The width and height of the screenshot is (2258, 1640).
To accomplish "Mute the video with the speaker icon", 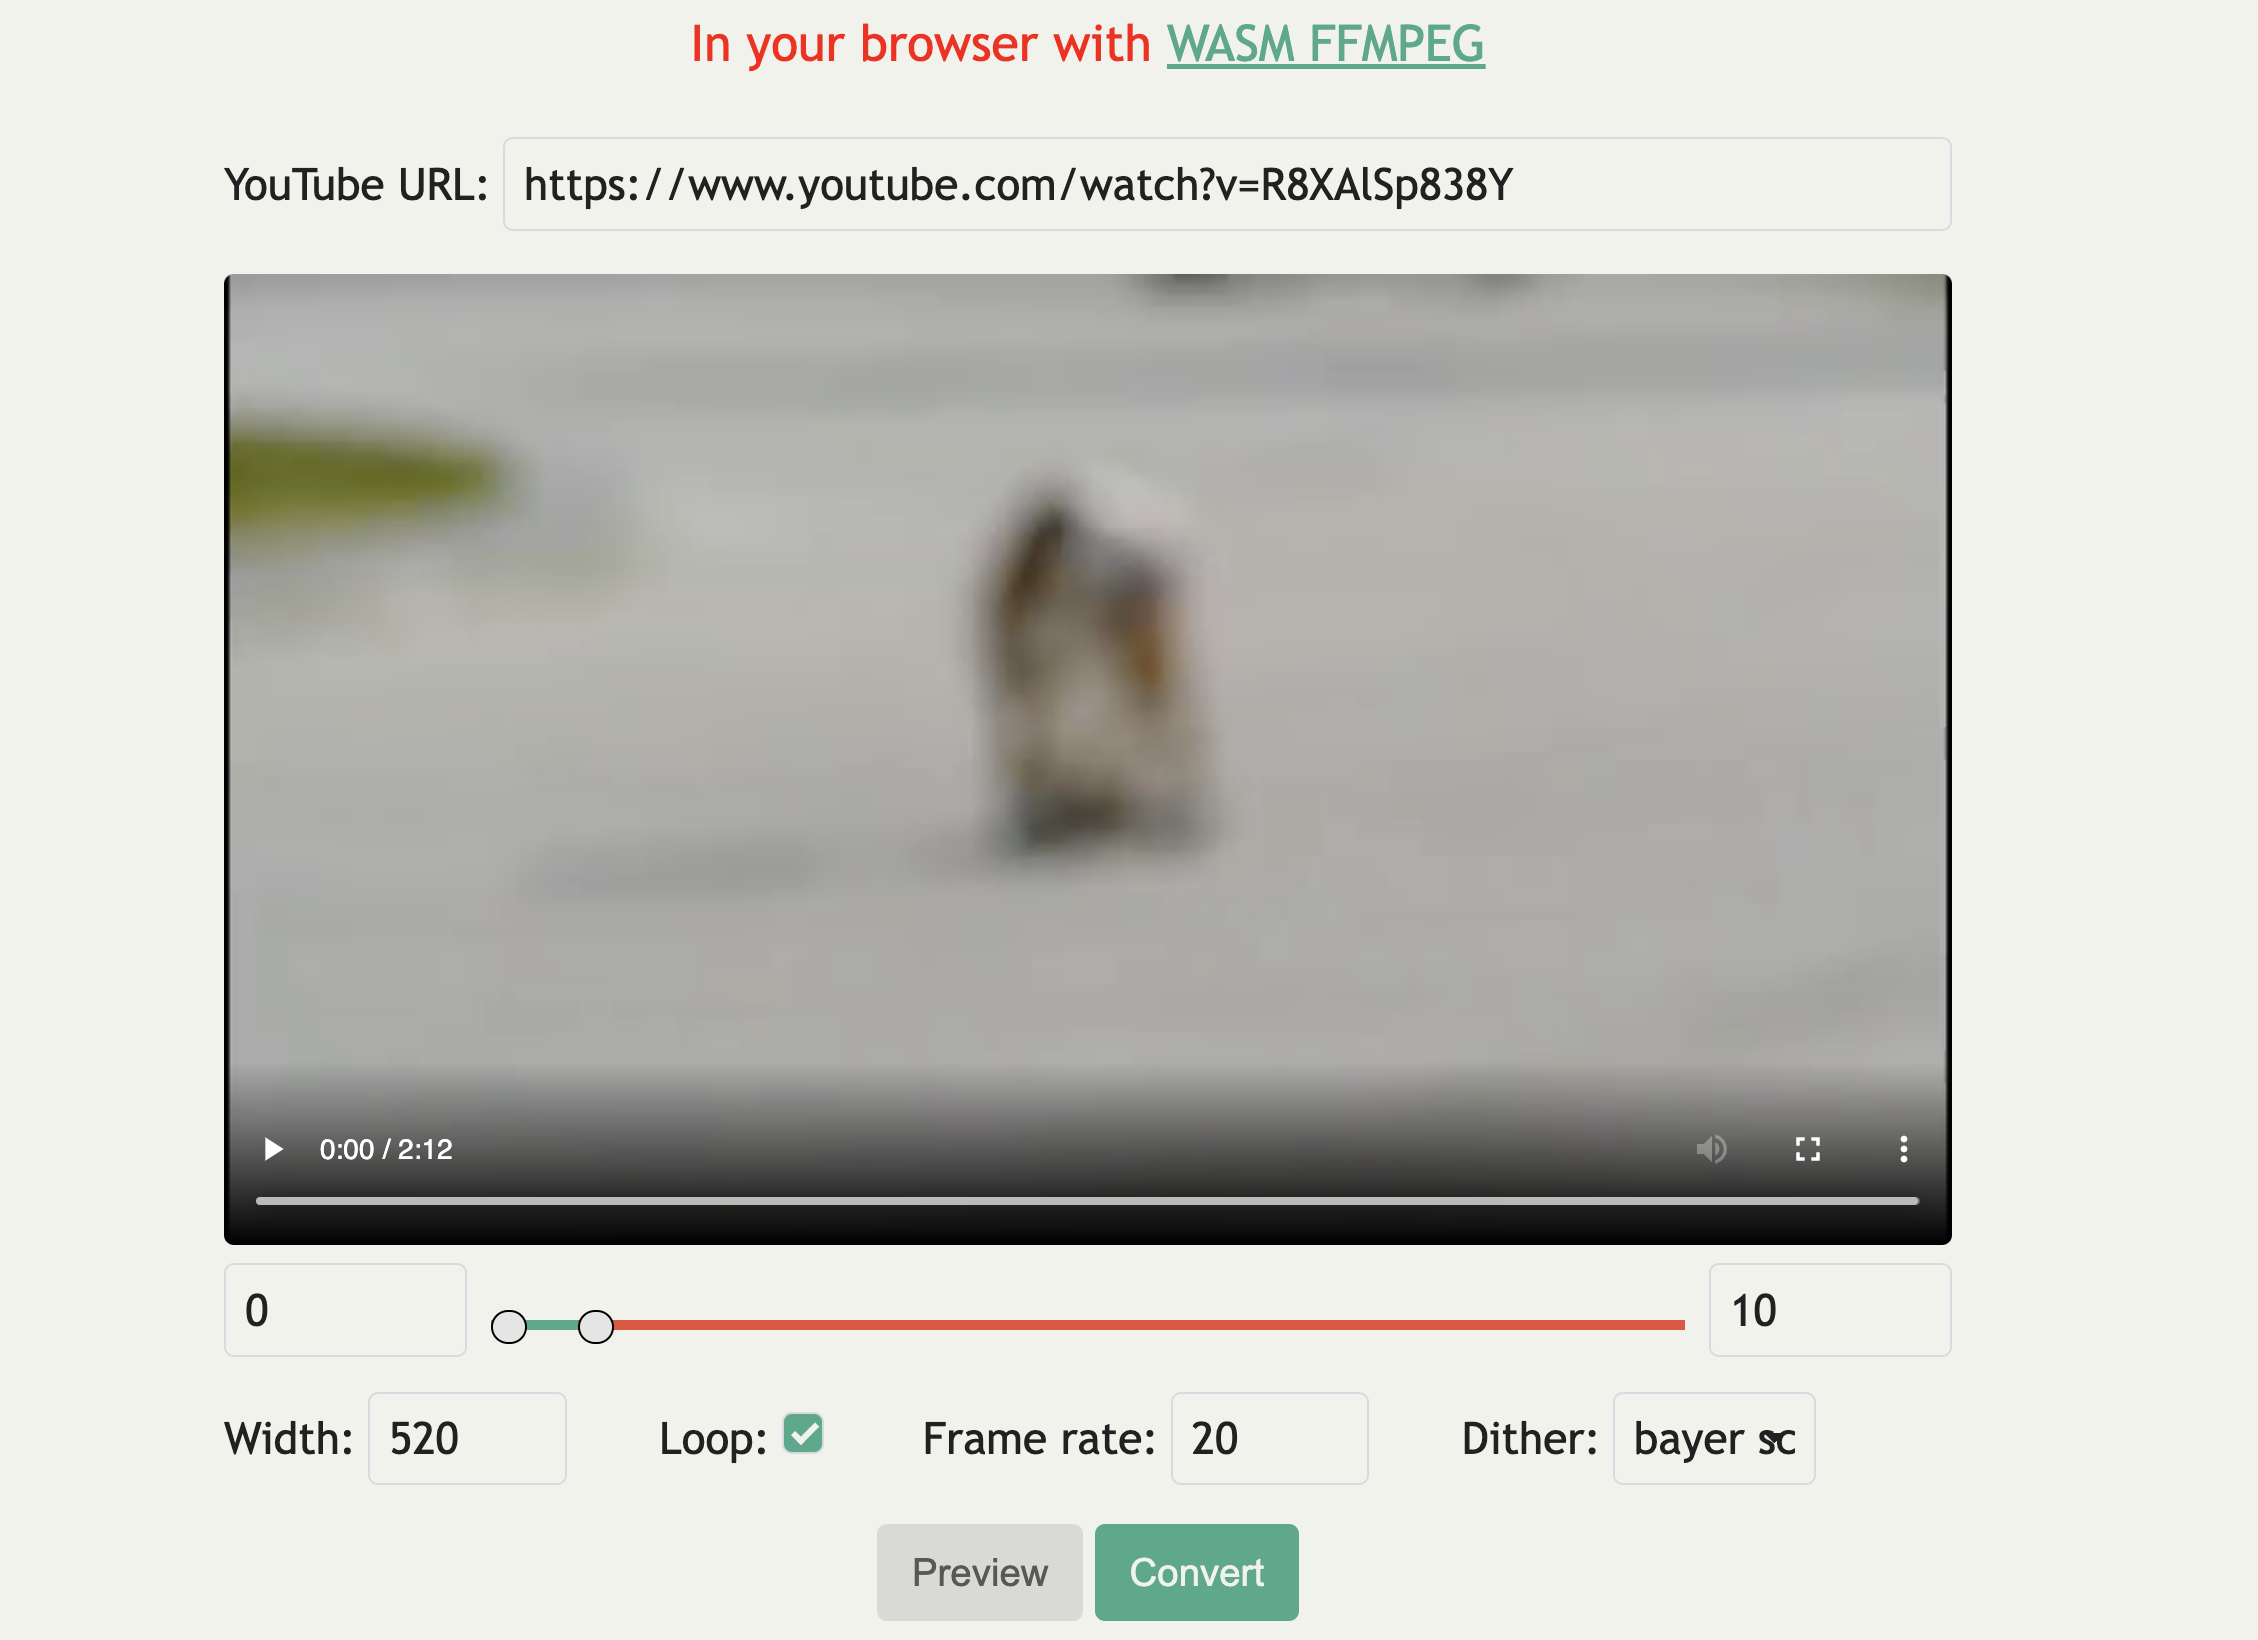I will pyautogui.click(x=1713, y=1149).
